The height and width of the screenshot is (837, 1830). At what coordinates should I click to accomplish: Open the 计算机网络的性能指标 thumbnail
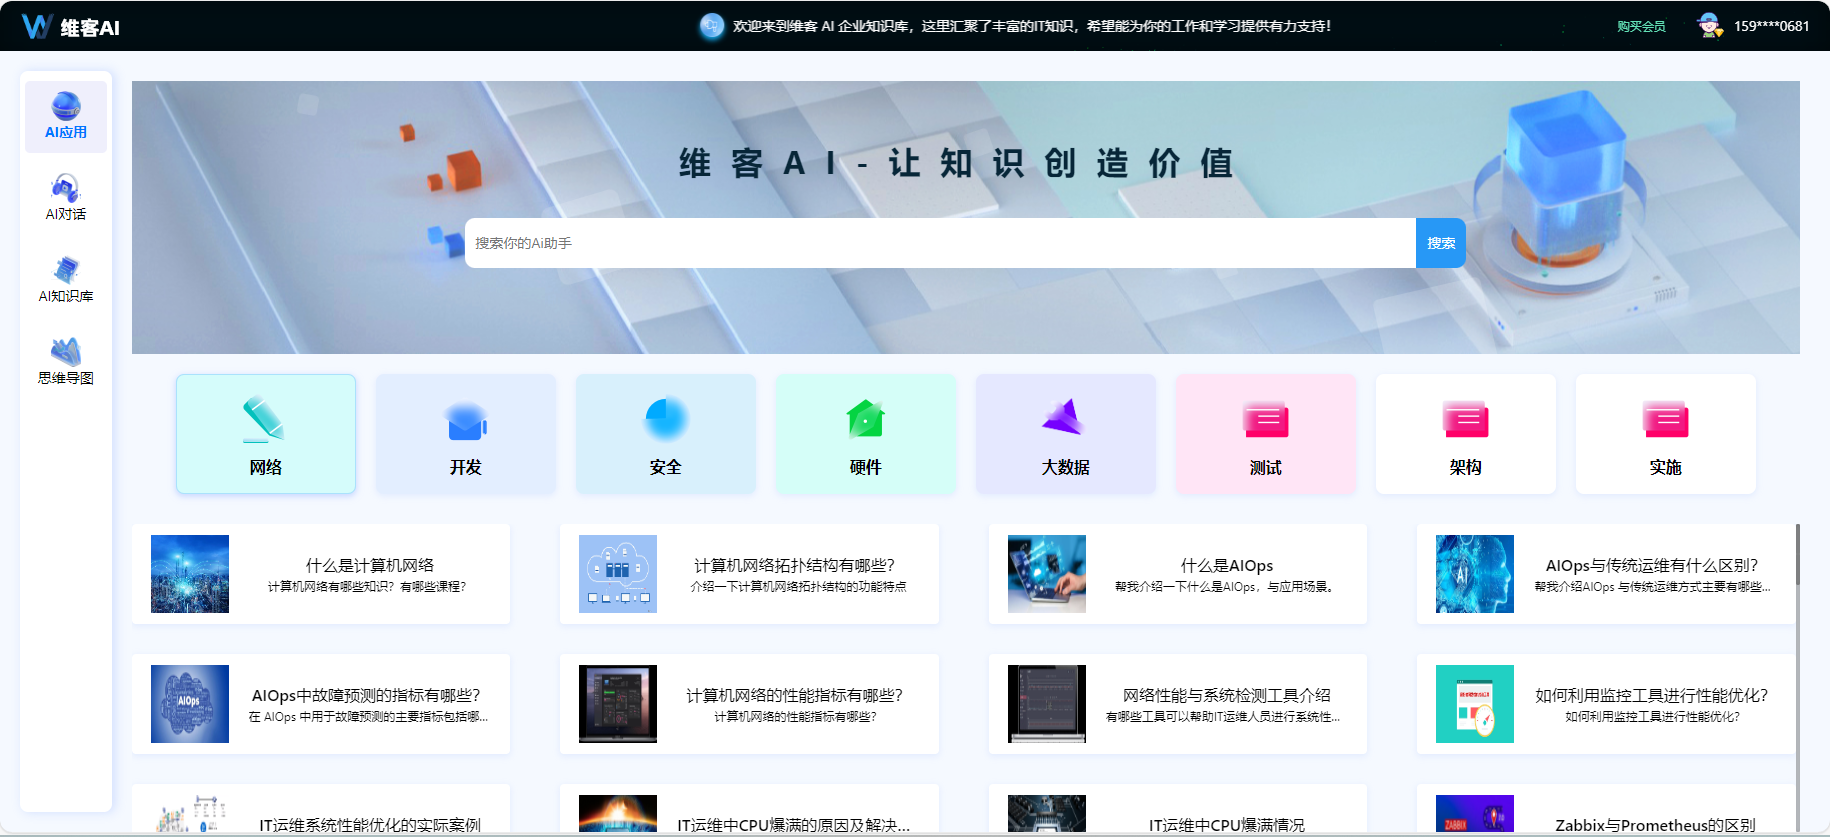[618, 704]
